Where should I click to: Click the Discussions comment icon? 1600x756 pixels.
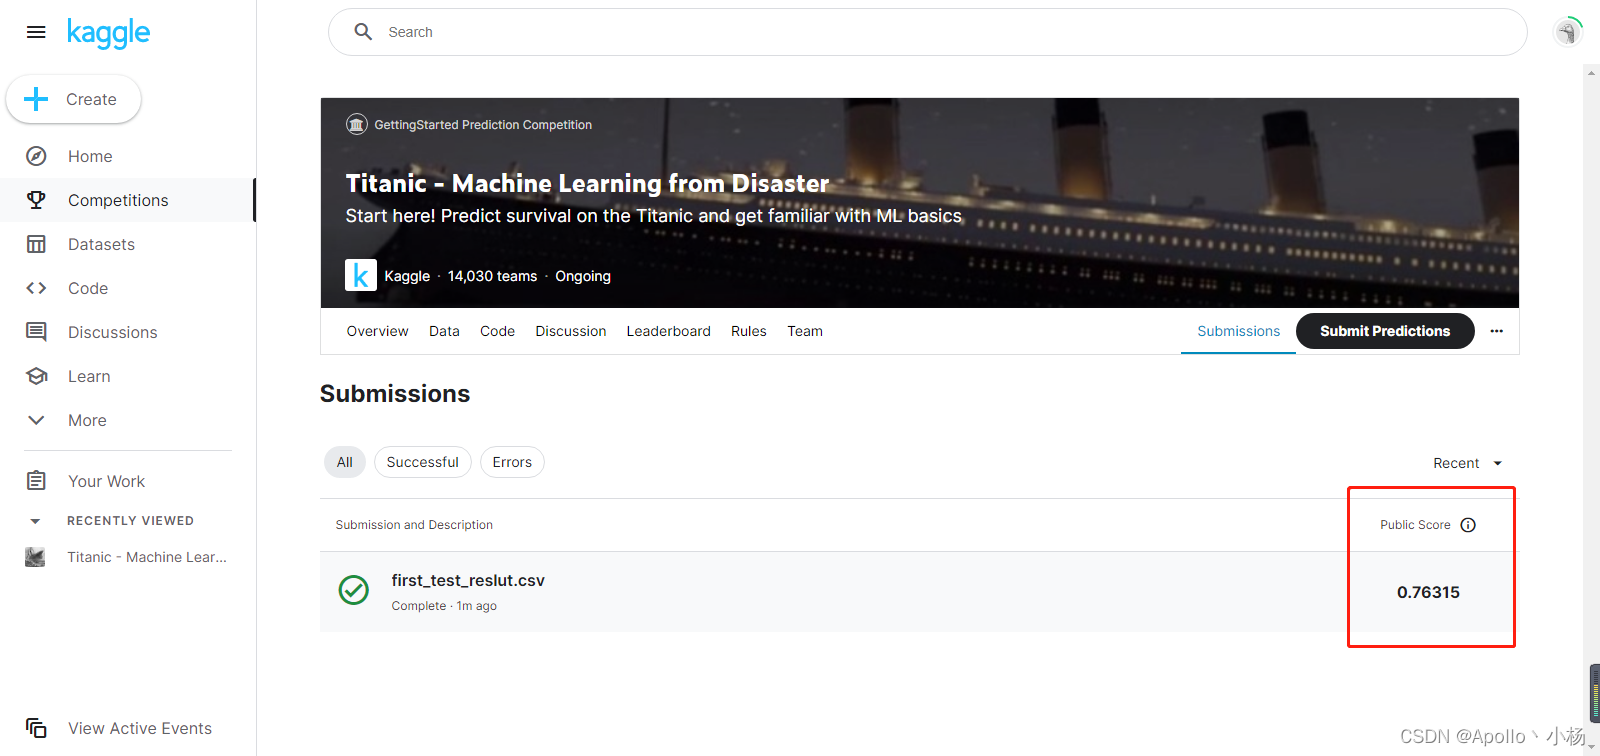click(x=36, y=332)
